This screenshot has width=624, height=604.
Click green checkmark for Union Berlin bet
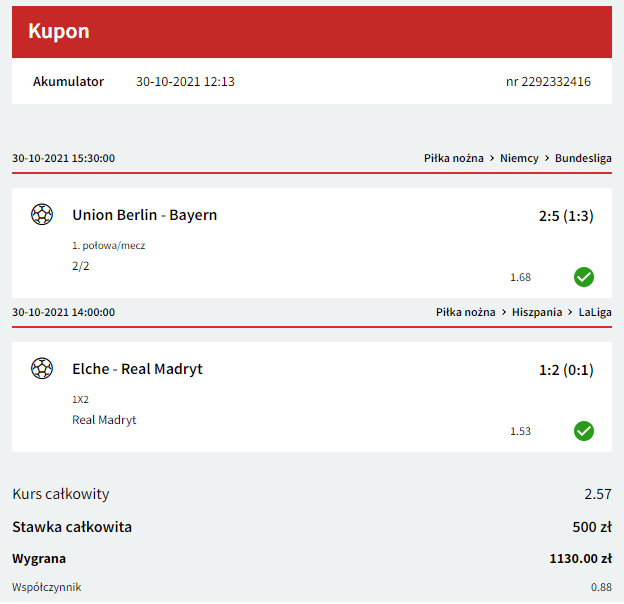point(584,277)
